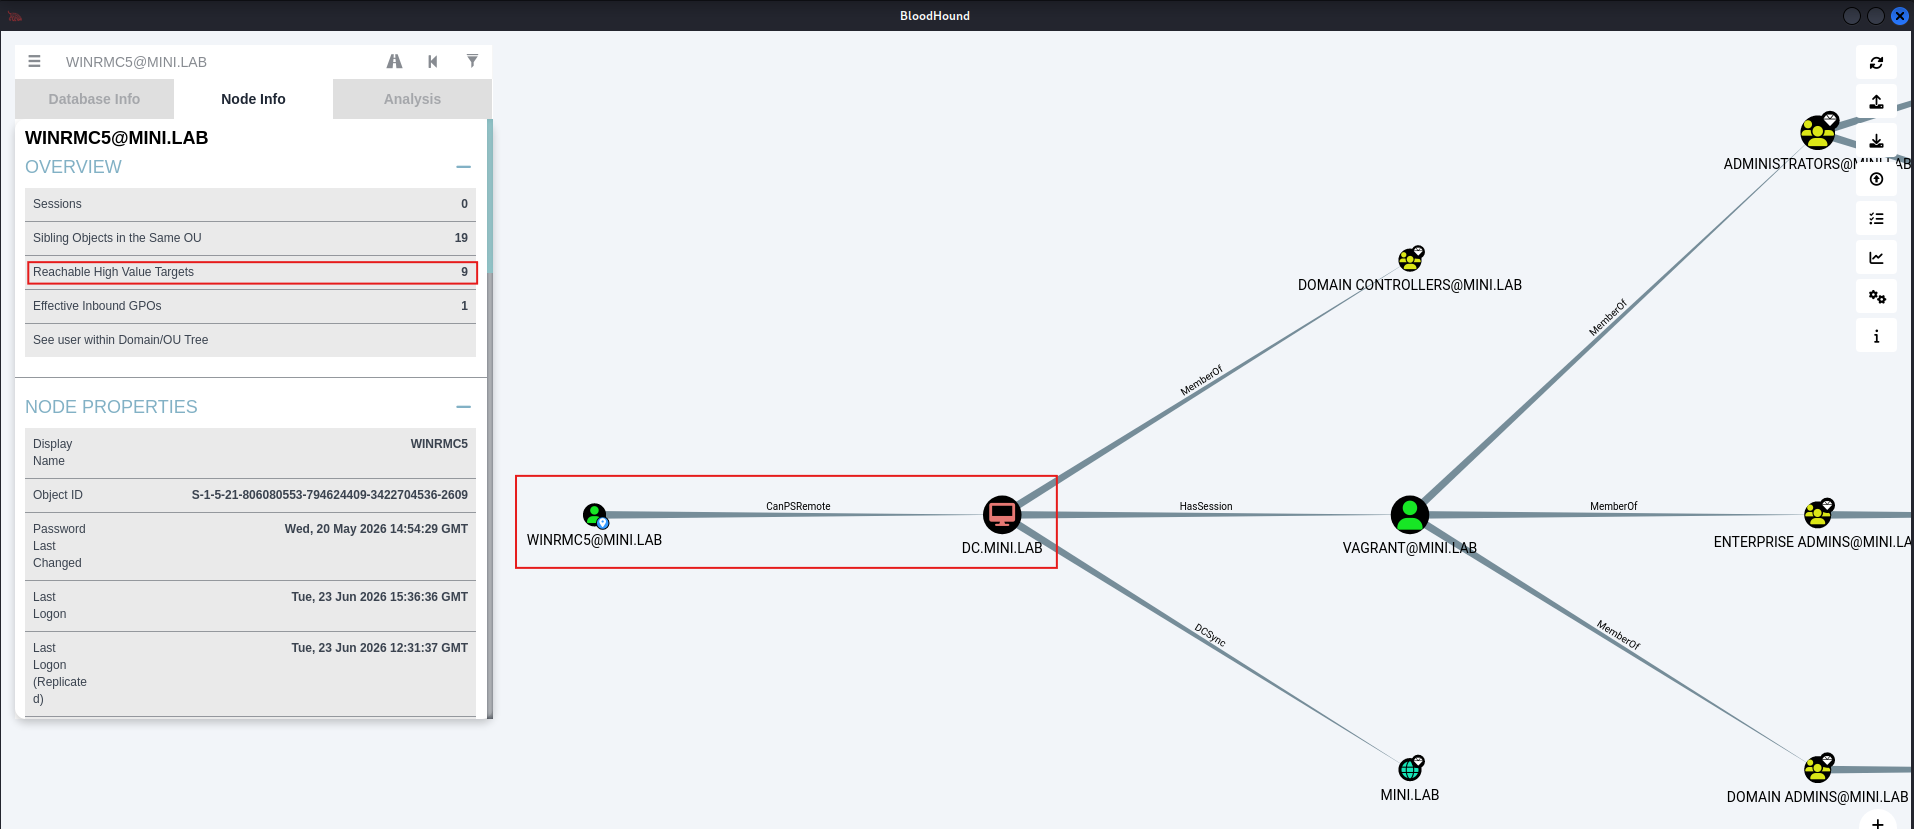Collapse the NODE PROPERTIES section
This screenshot has width=1914, height=829.
[x=463, y=407]
